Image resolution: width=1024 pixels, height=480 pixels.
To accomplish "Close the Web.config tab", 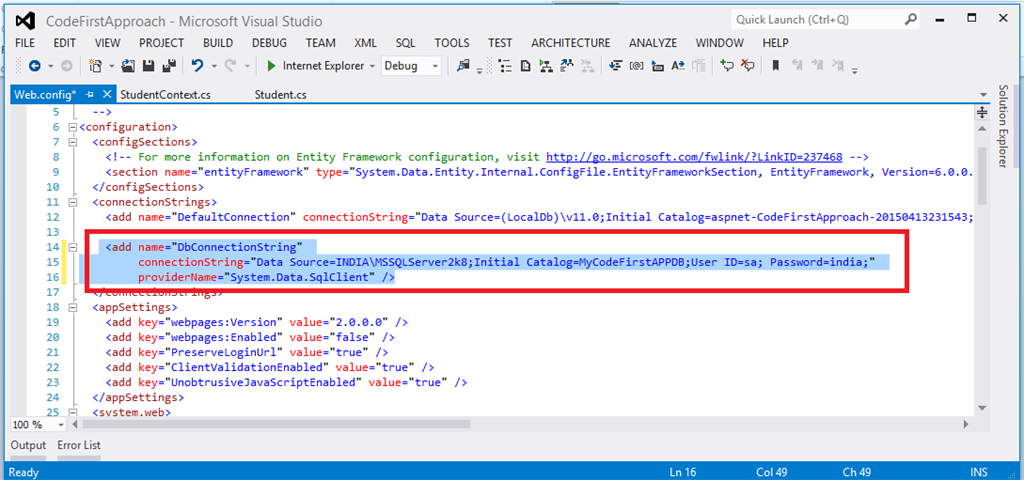I will [107, 95].
